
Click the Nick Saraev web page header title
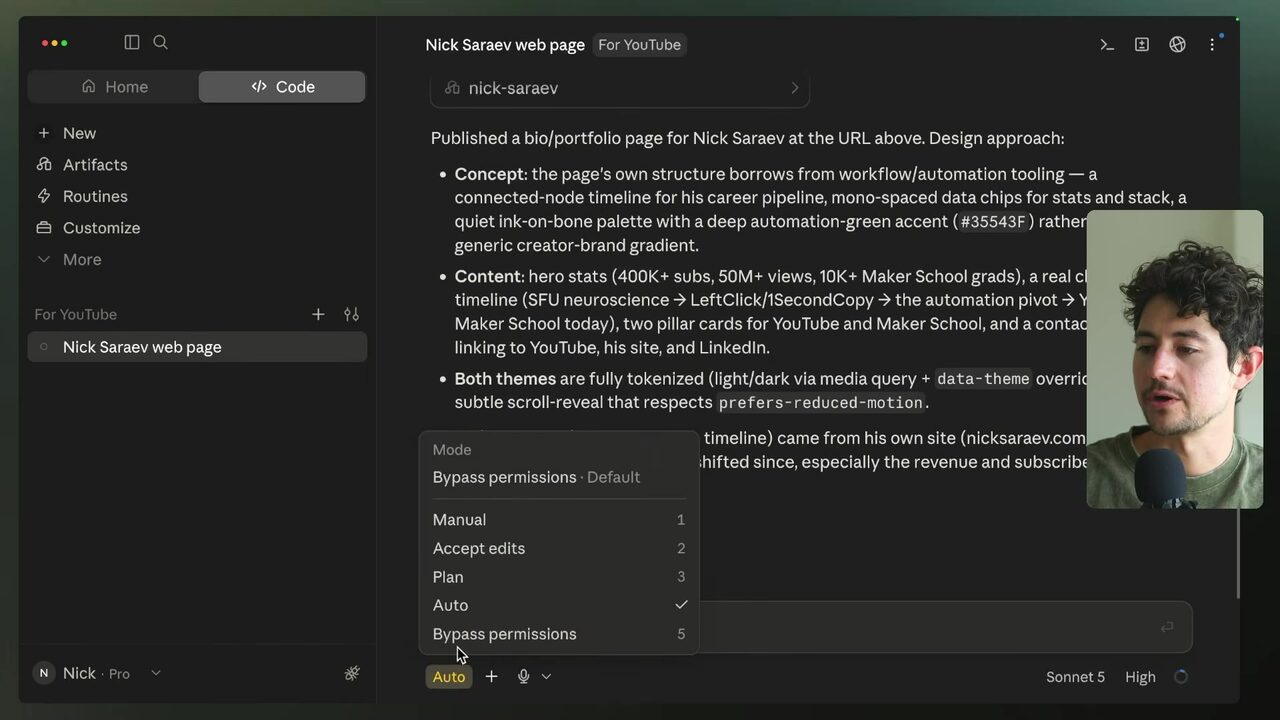tap(505, 45)
